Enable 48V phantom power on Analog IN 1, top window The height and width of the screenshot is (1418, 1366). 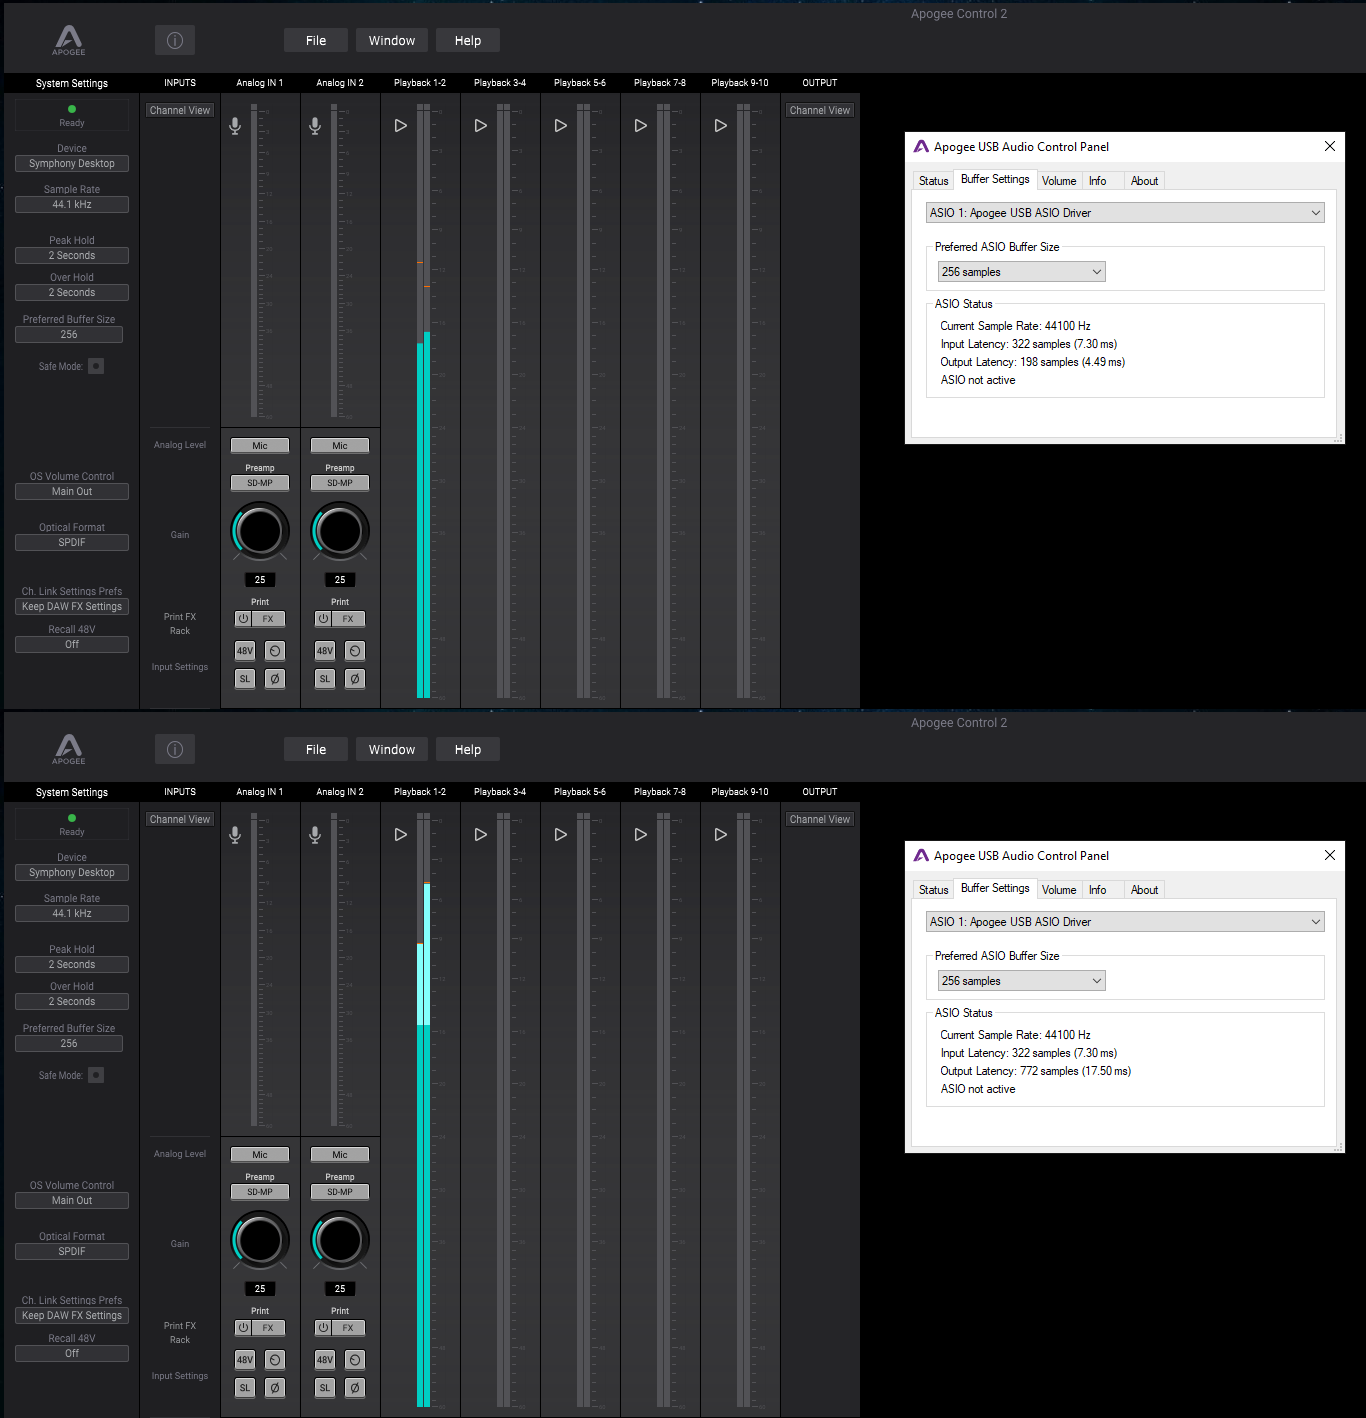(245, 651)
